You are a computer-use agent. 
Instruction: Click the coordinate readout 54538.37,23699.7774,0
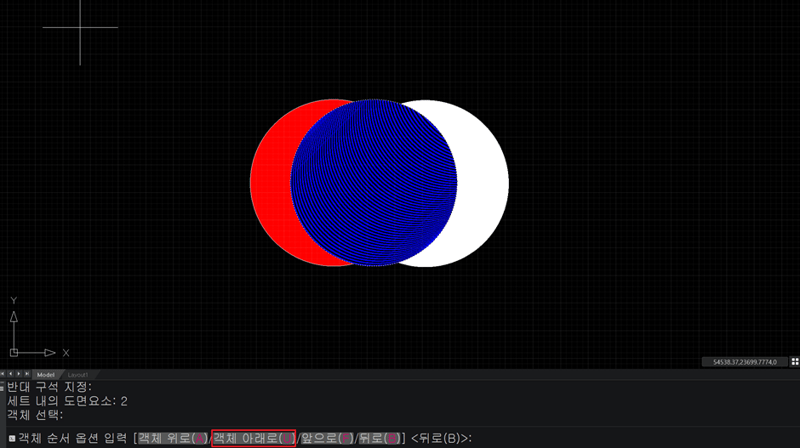click(x=744, y=362)
